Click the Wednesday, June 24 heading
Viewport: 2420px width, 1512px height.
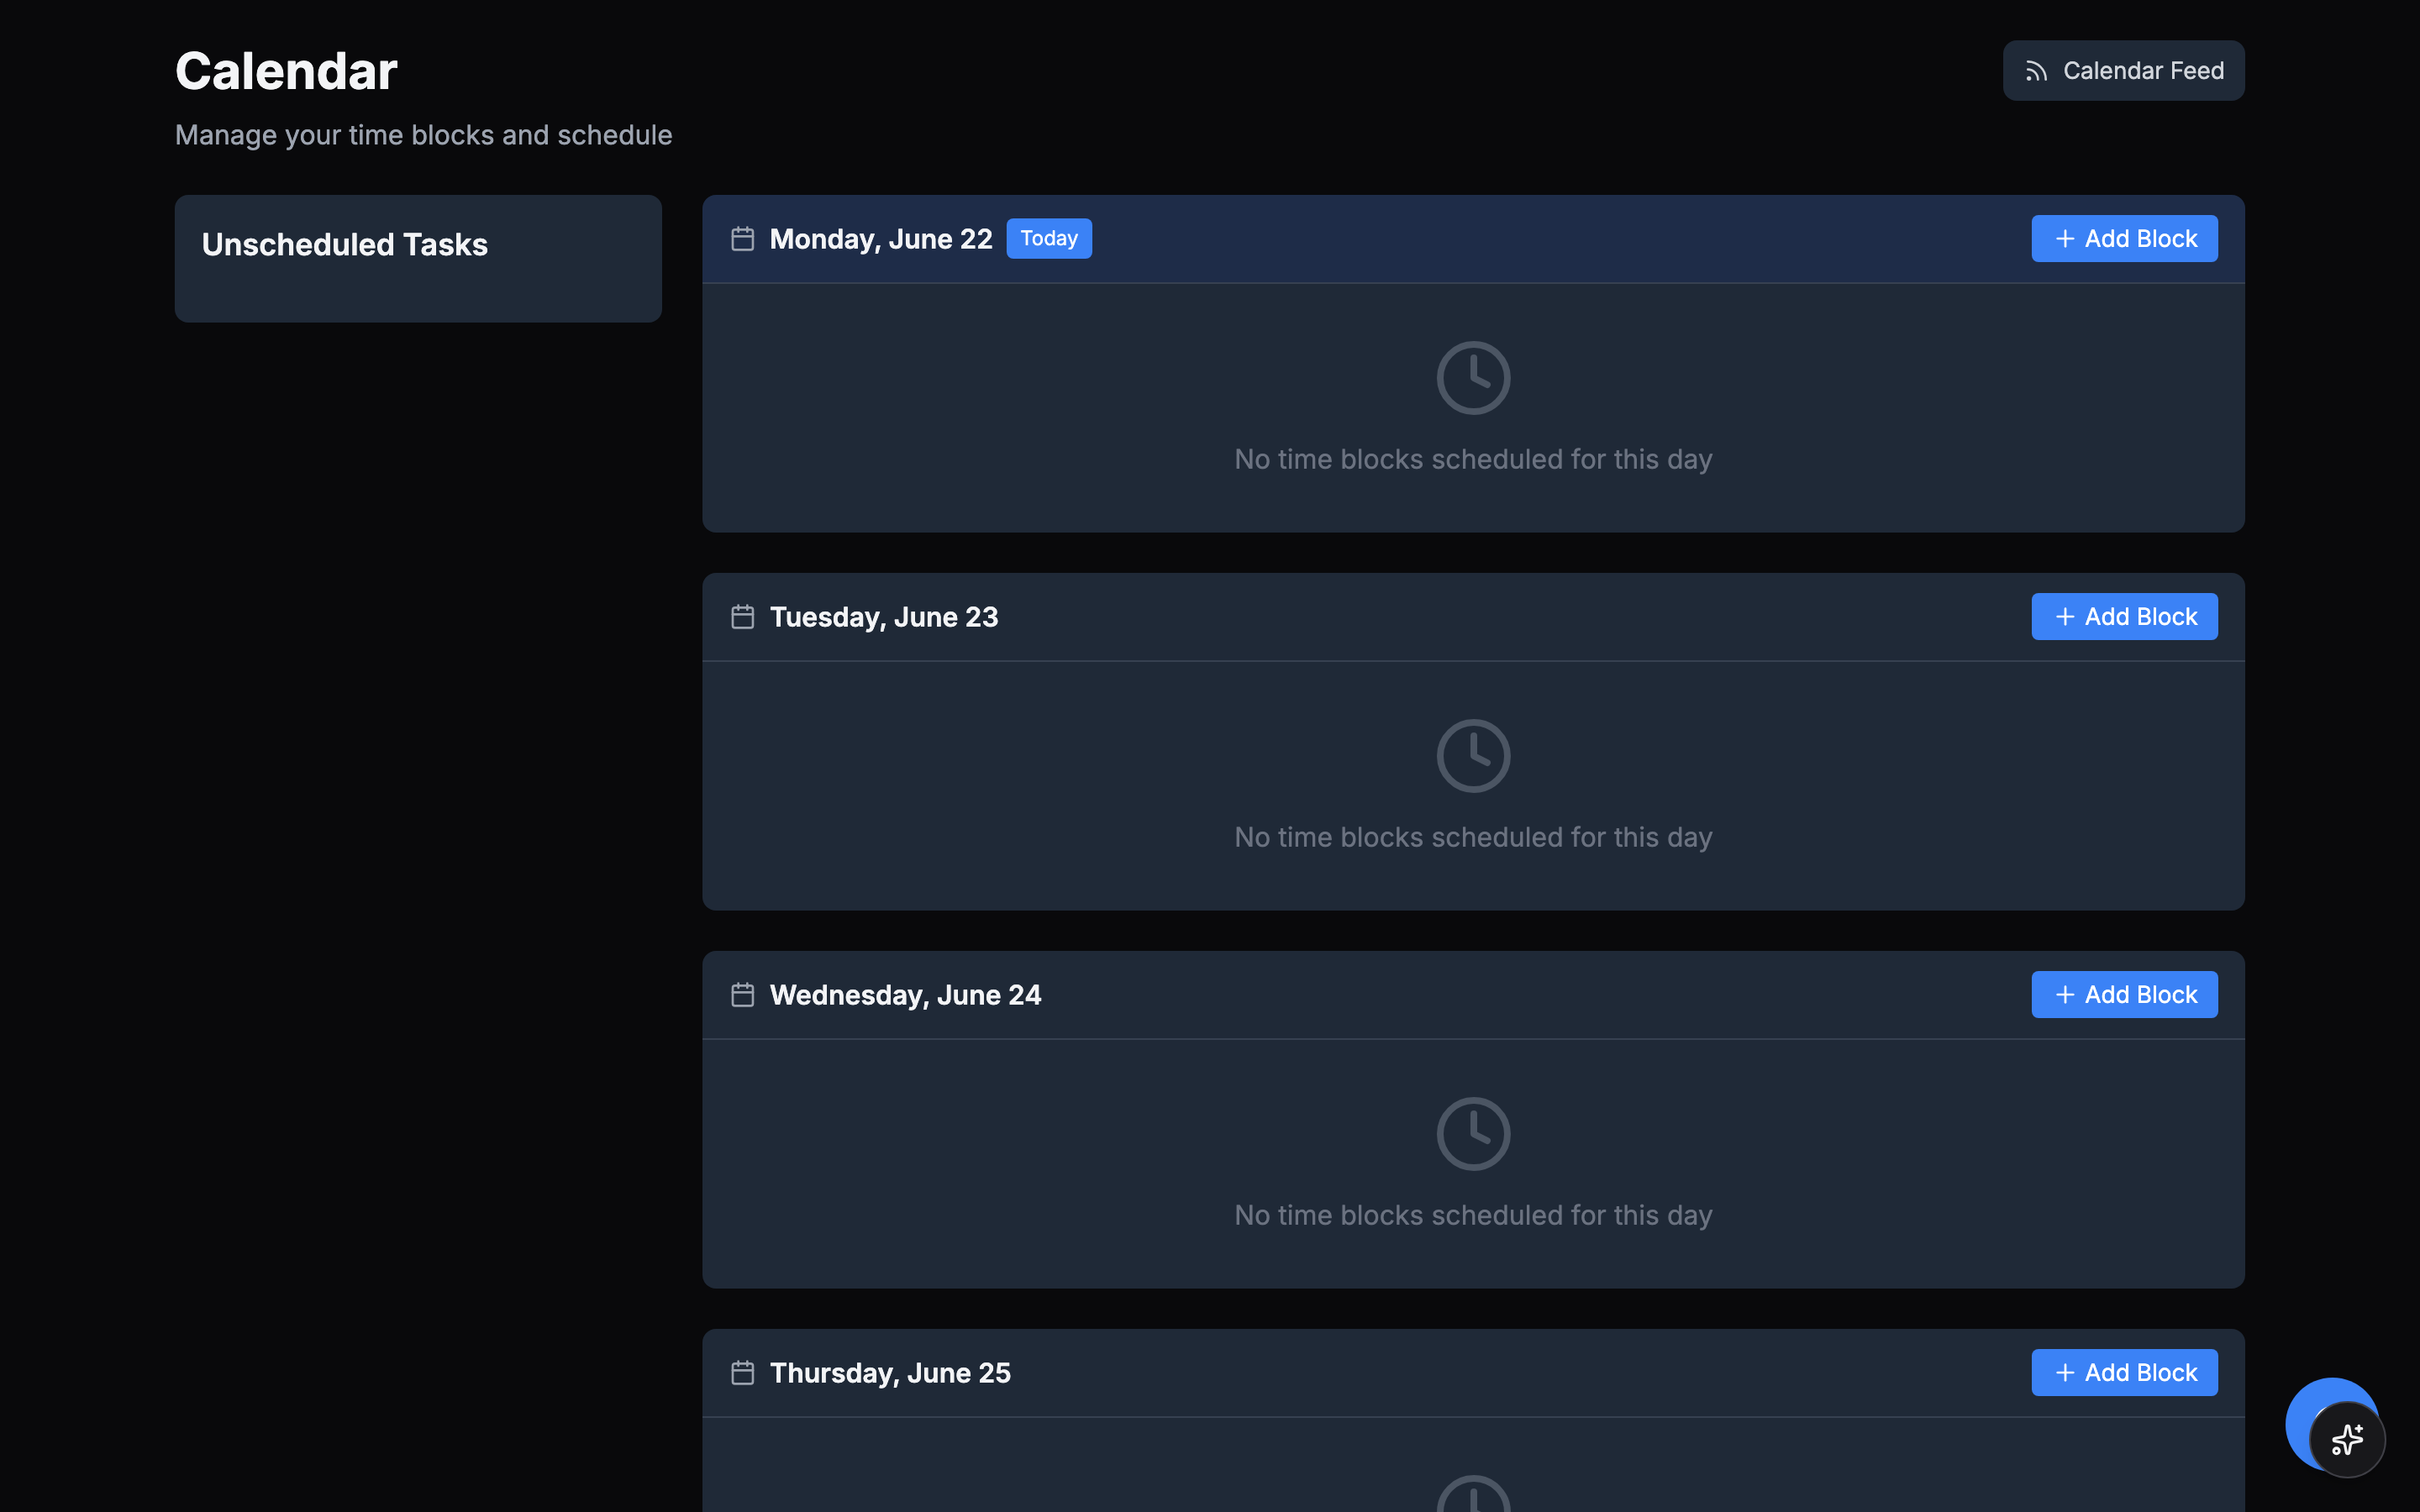(x=906, y=996)
